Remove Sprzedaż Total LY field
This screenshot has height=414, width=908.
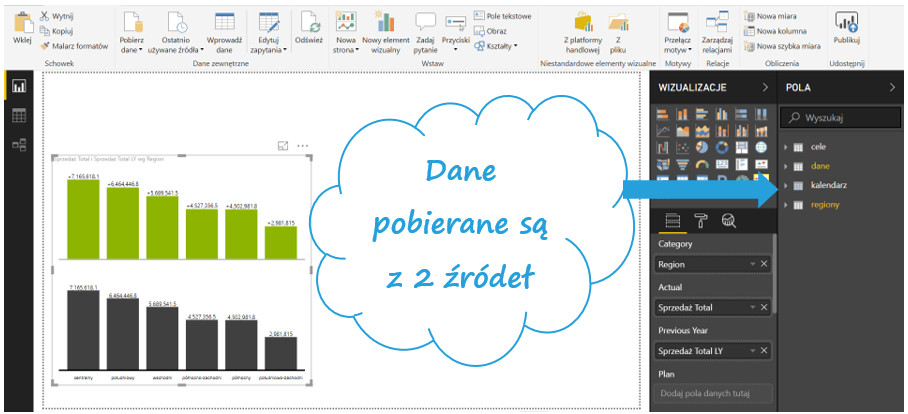click(764, 351)
